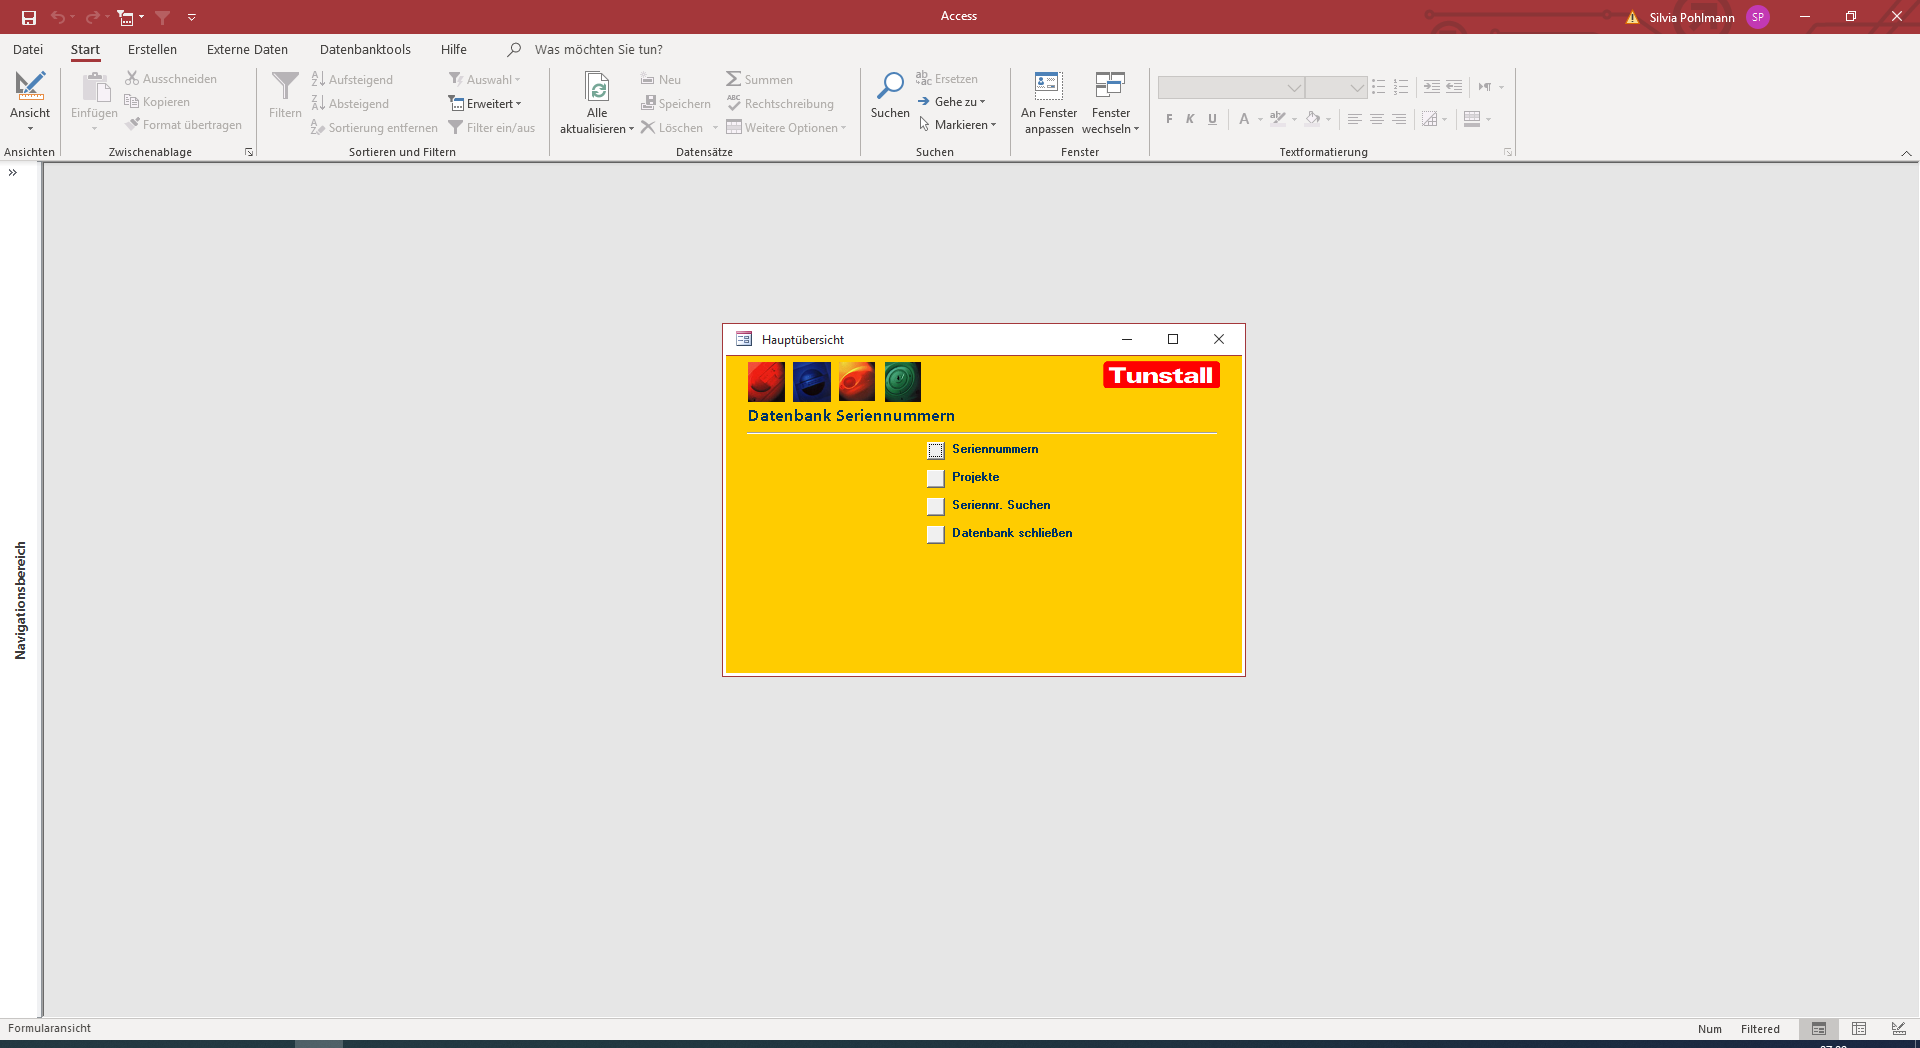The height and width of the screenshot is (1048, 1920).
Task: Click numbered list formatting icon
Action: pyautogui.click(x=1401, y=87)
